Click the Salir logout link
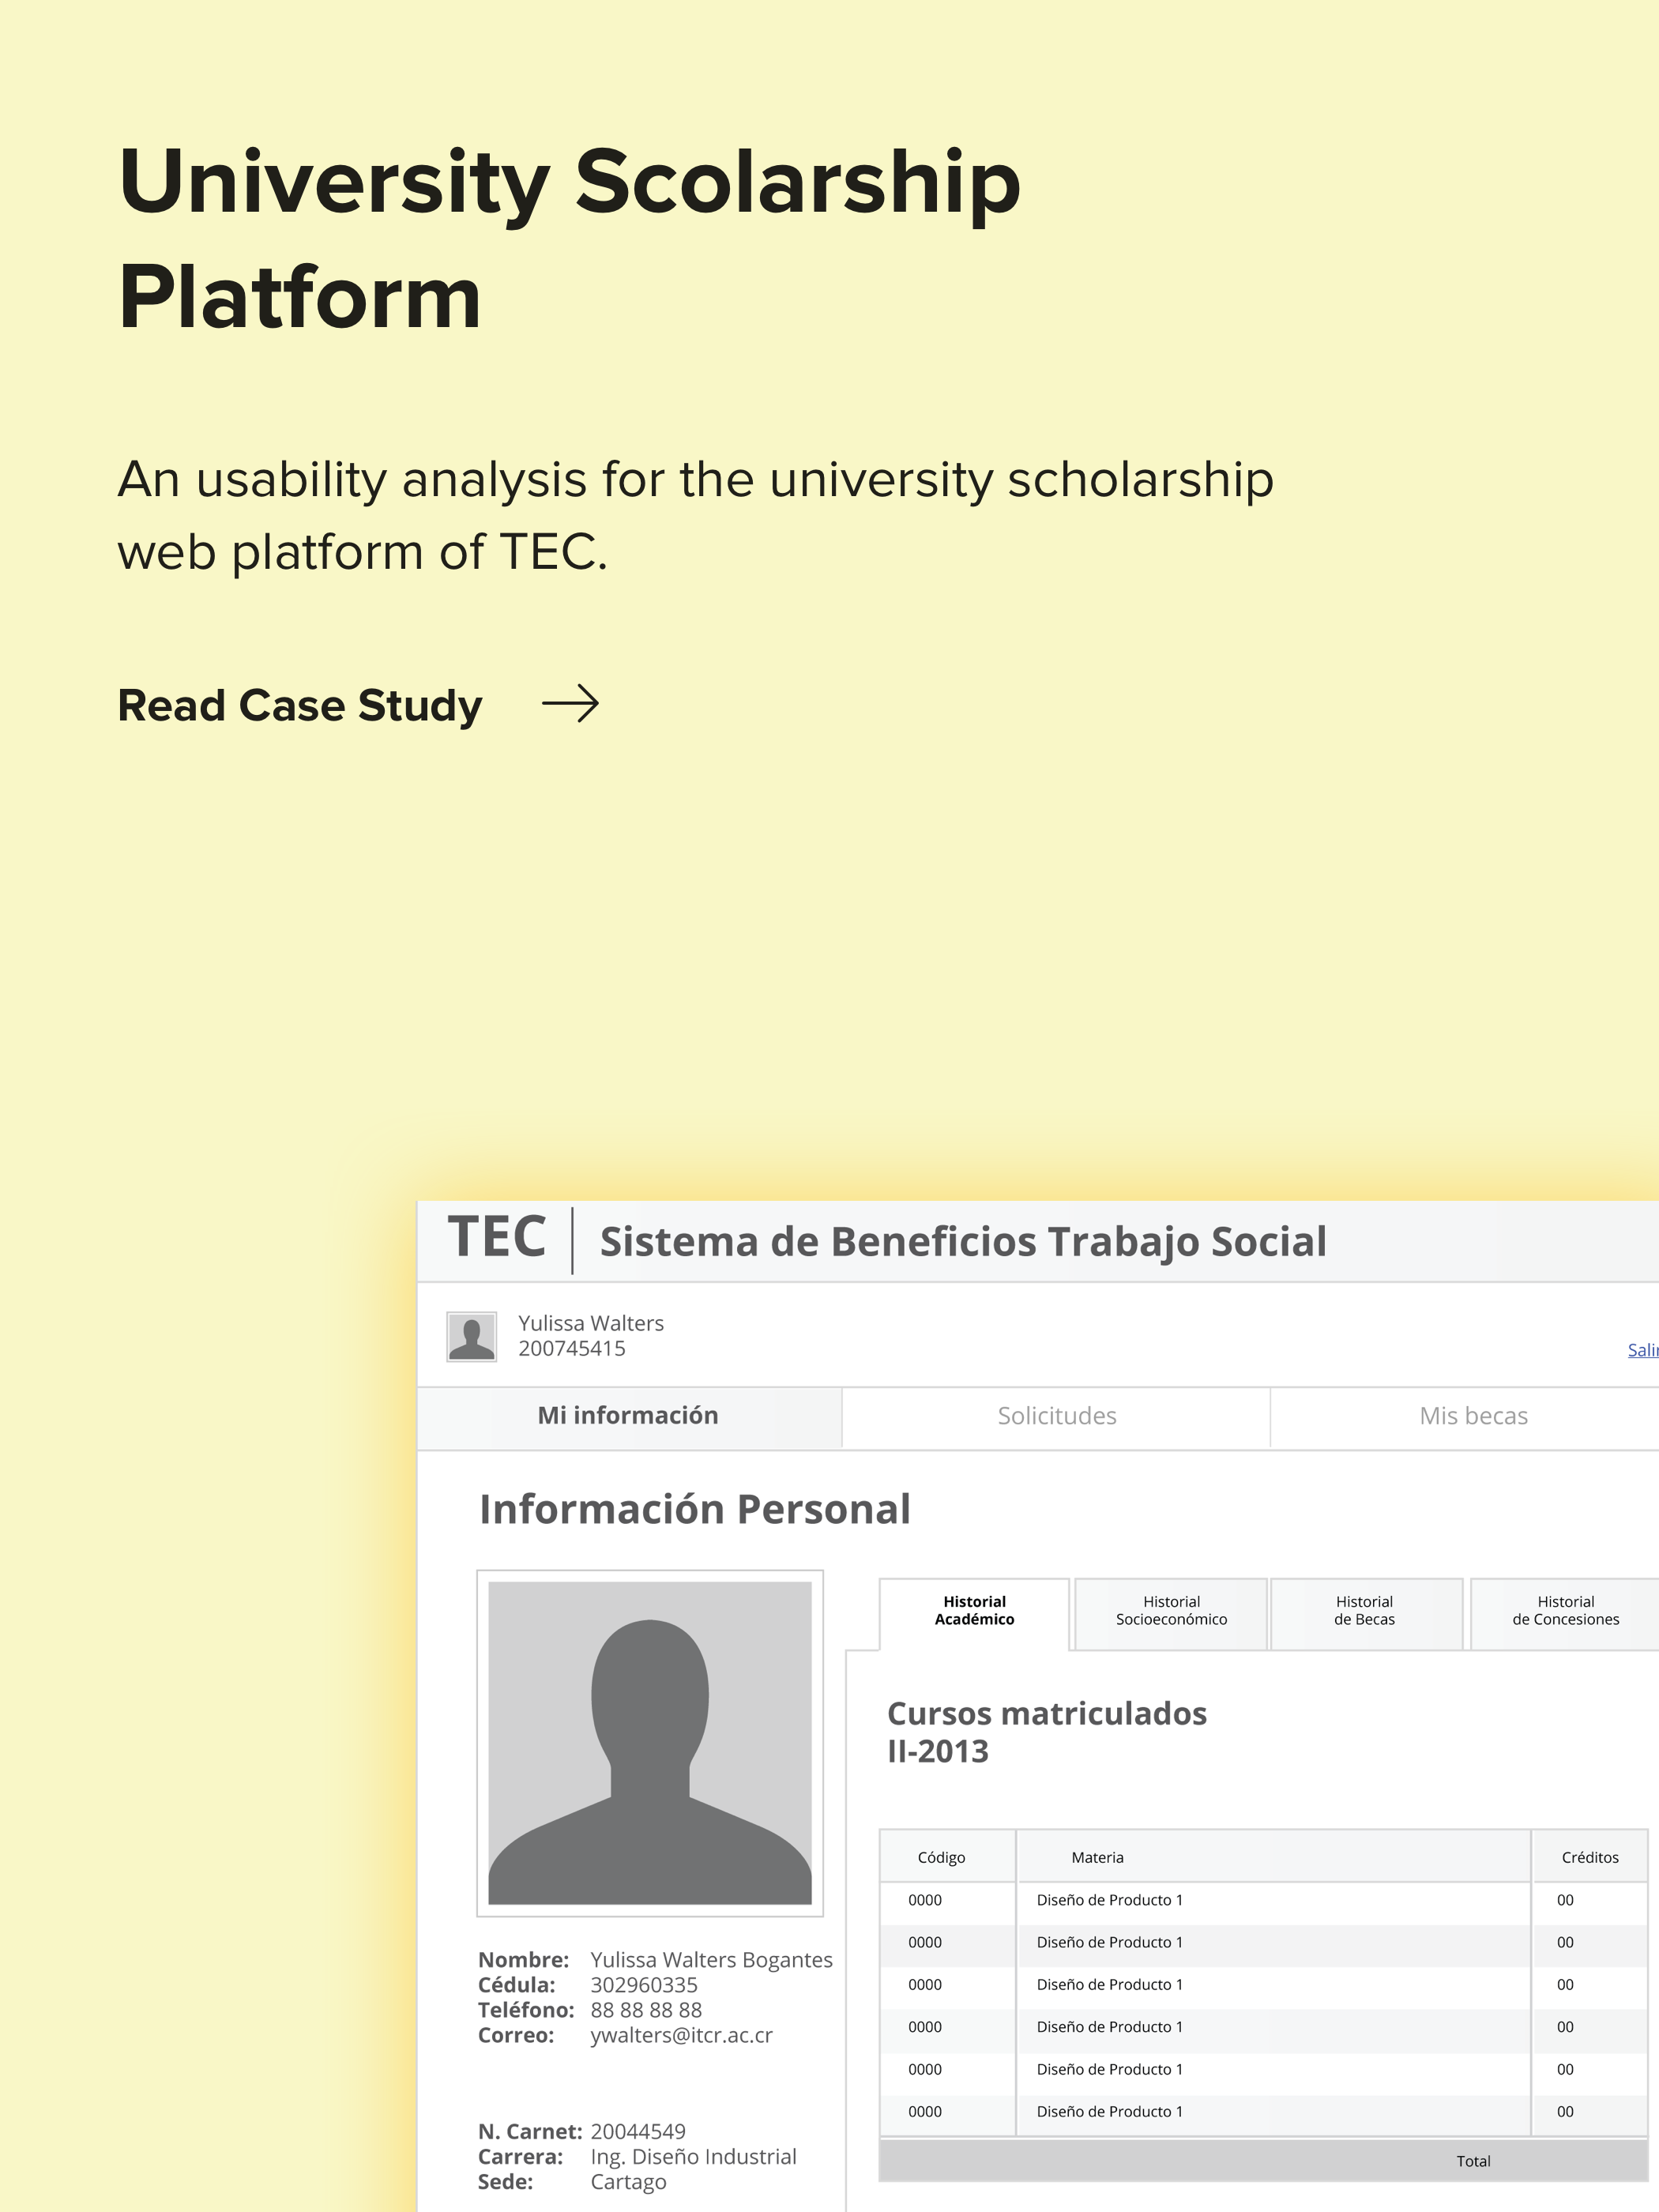 point(1643,1350)
